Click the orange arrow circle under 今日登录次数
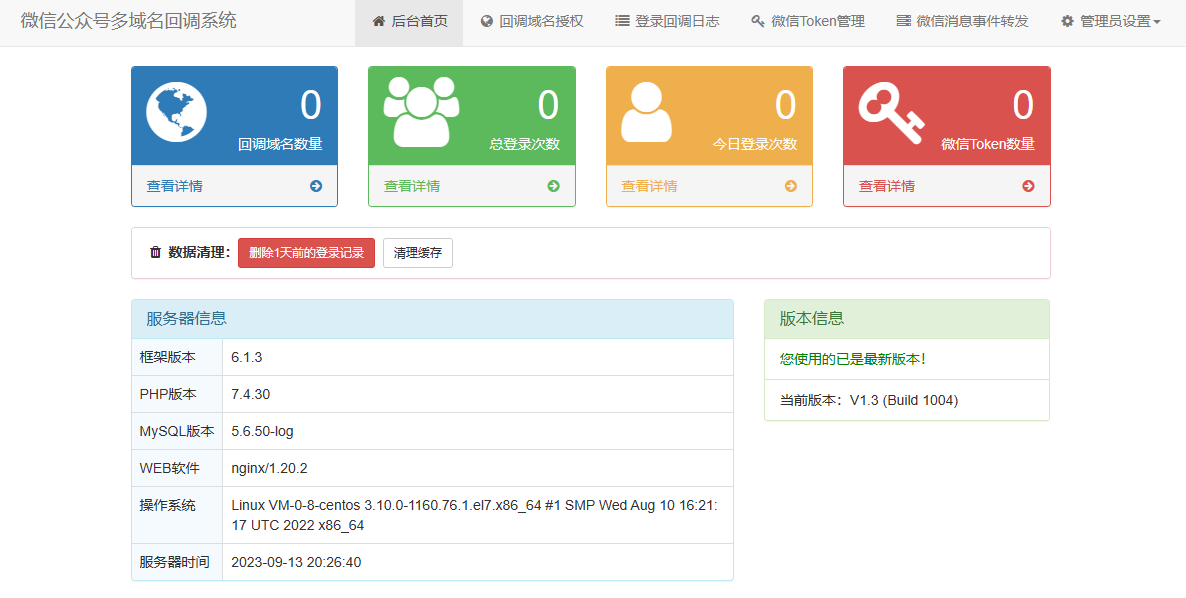 (791, 186)
